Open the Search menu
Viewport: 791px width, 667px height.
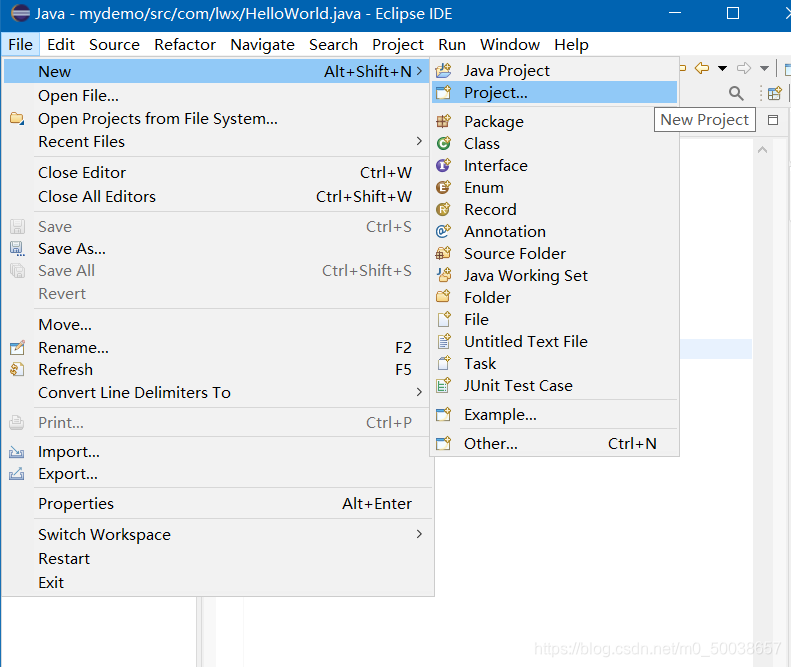pyautogui.click(x=333, y=44)
